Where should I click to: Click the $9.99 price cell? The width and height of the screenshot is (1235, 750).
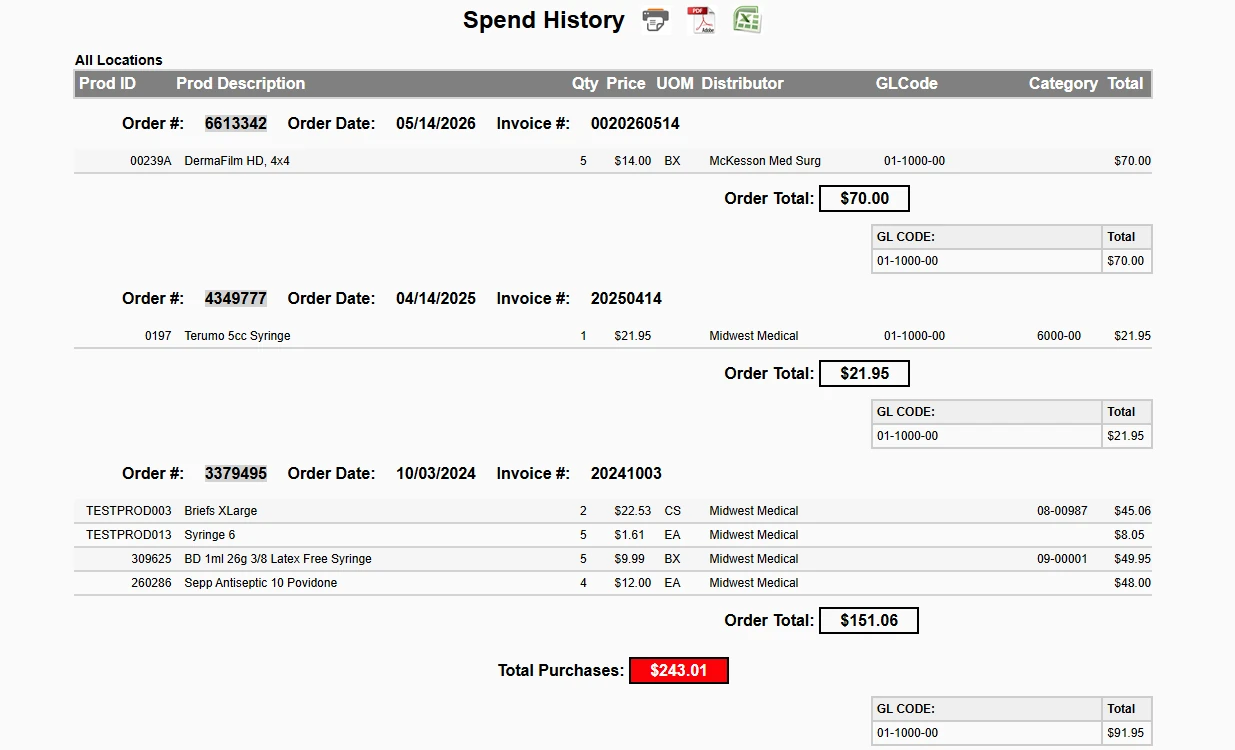pyautogui.click(x=630, y=558)
